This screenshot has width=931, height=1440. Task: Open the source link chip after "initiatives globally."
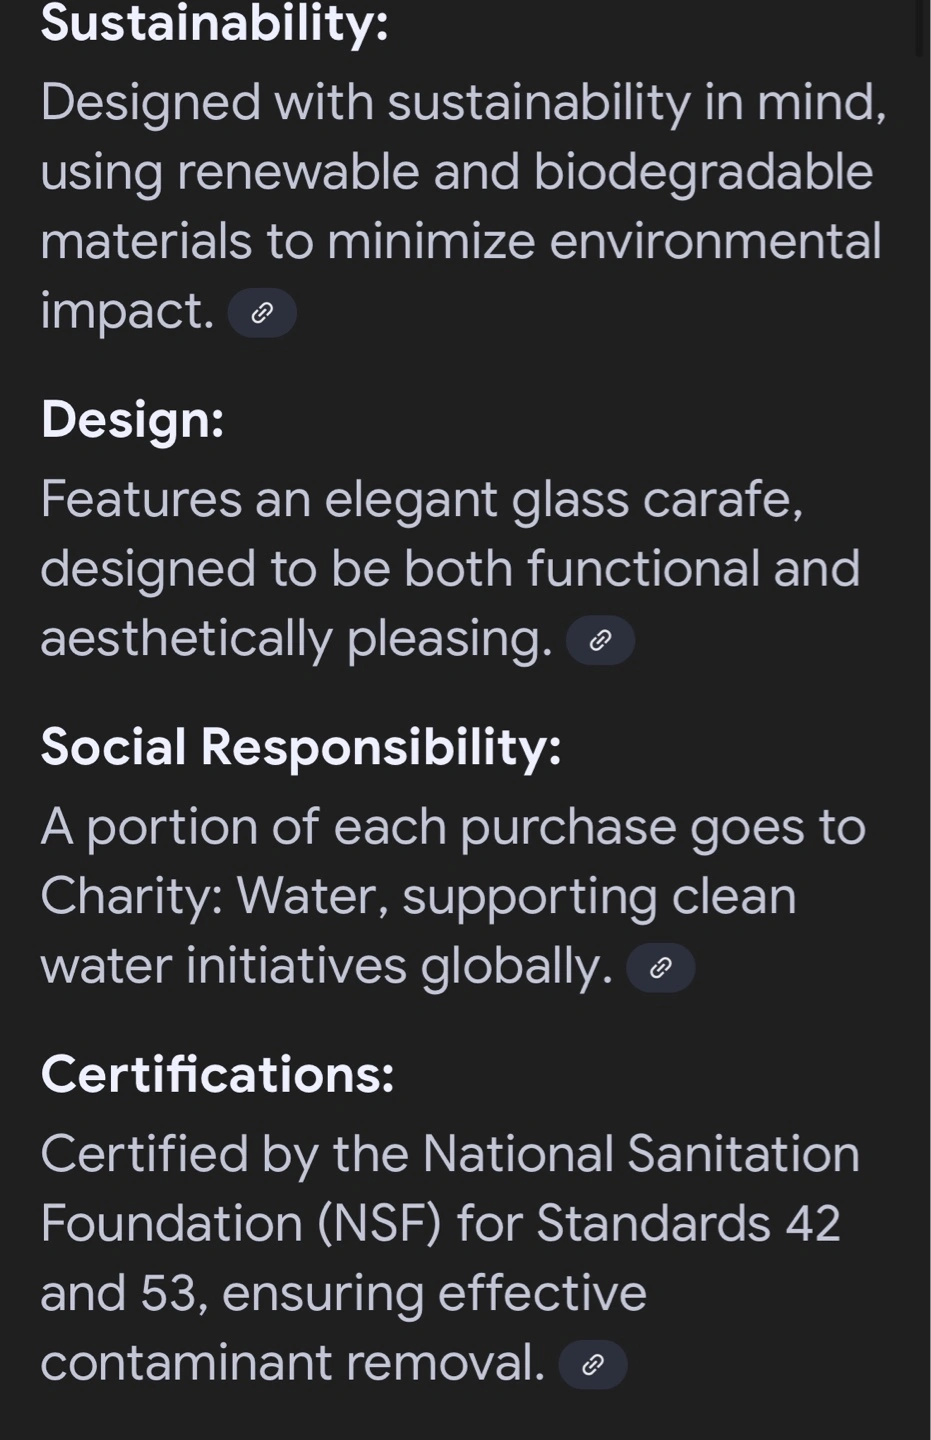tap(660, 968)
